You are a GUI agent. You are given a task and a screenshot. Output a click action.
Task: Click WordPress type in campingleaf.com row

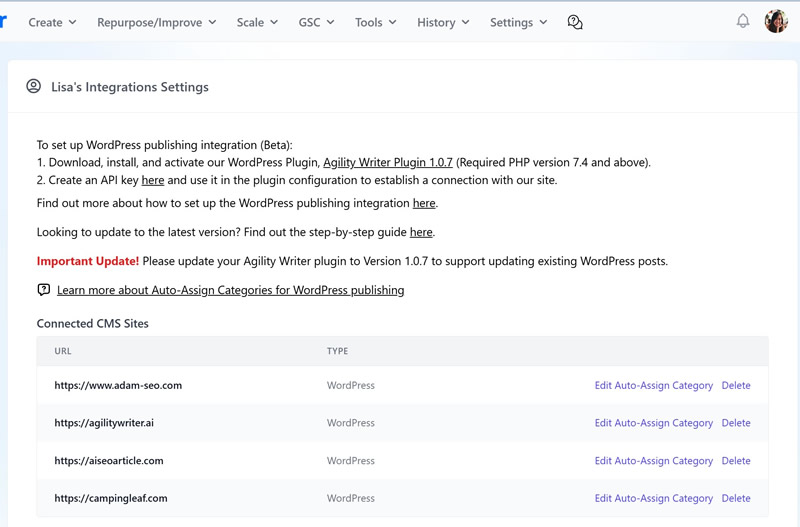pyautogui.click(x=351, y=498)
